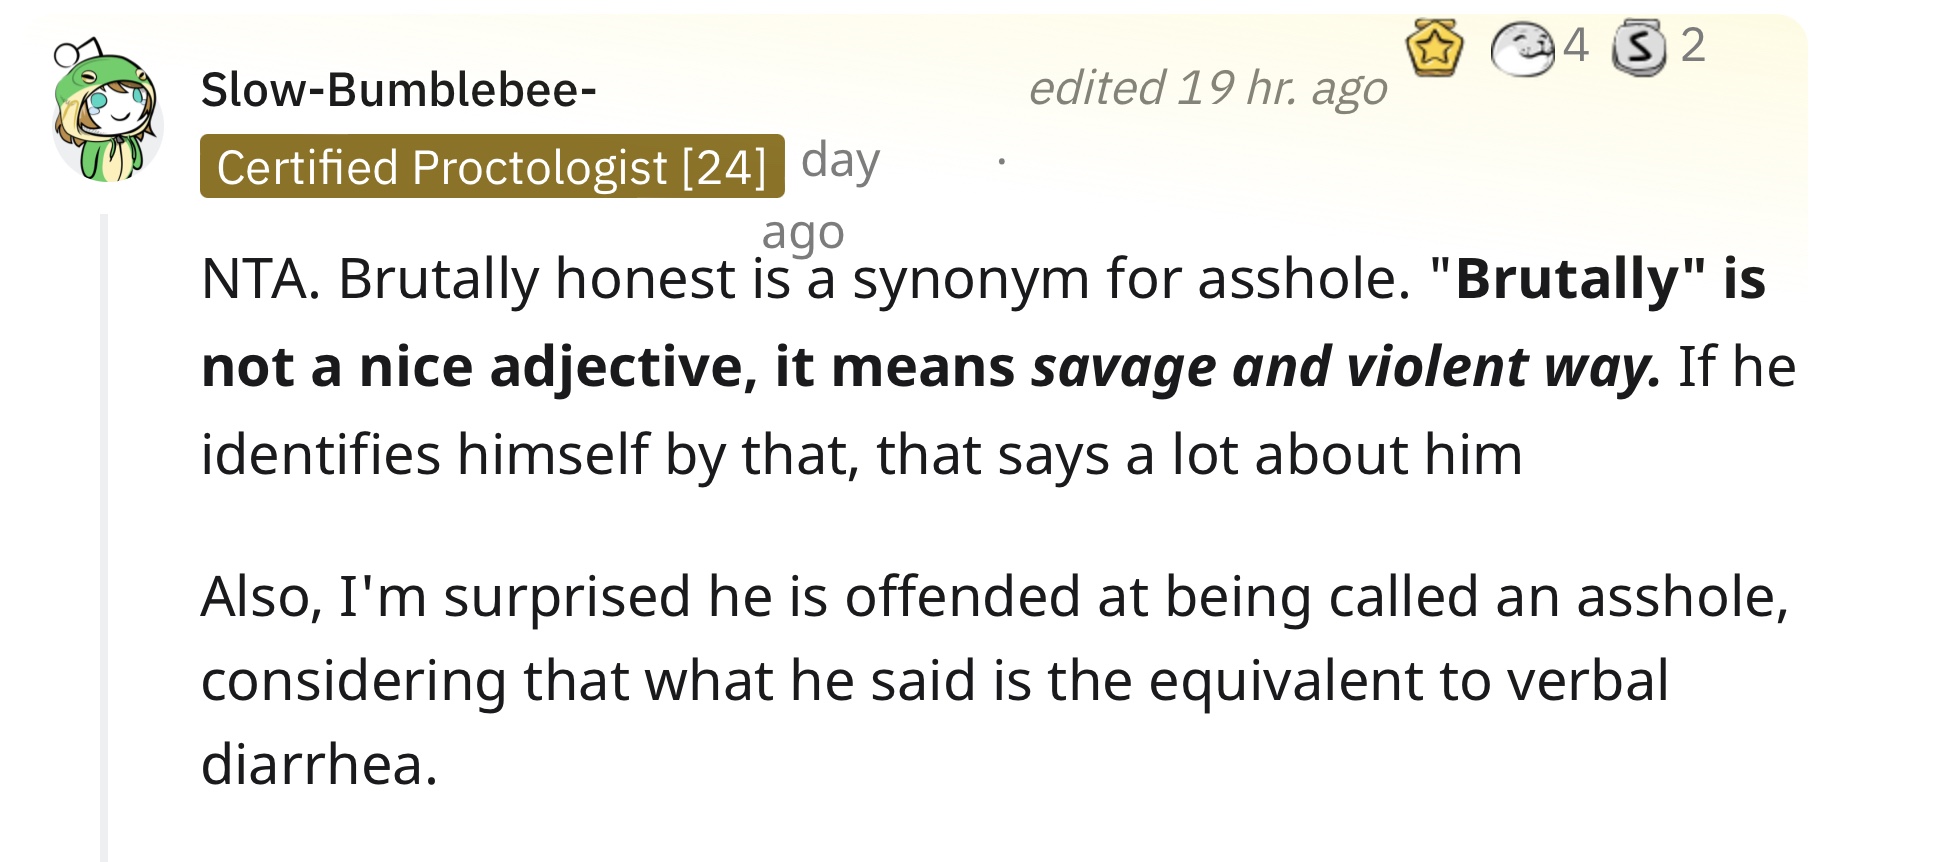Collapse the comment via the vertical thread line

coord(103,537)
